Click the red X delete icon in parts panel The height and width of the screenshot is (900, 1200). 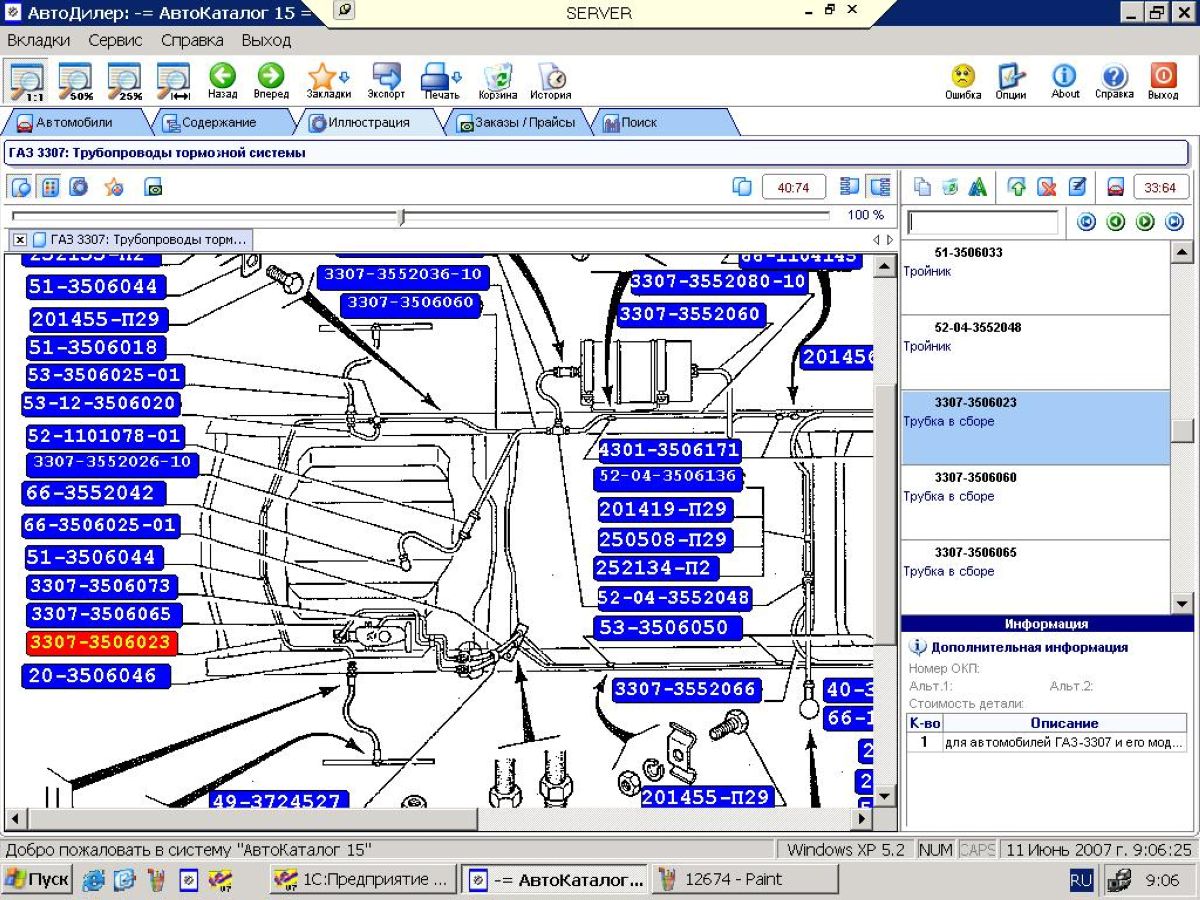1046,187
